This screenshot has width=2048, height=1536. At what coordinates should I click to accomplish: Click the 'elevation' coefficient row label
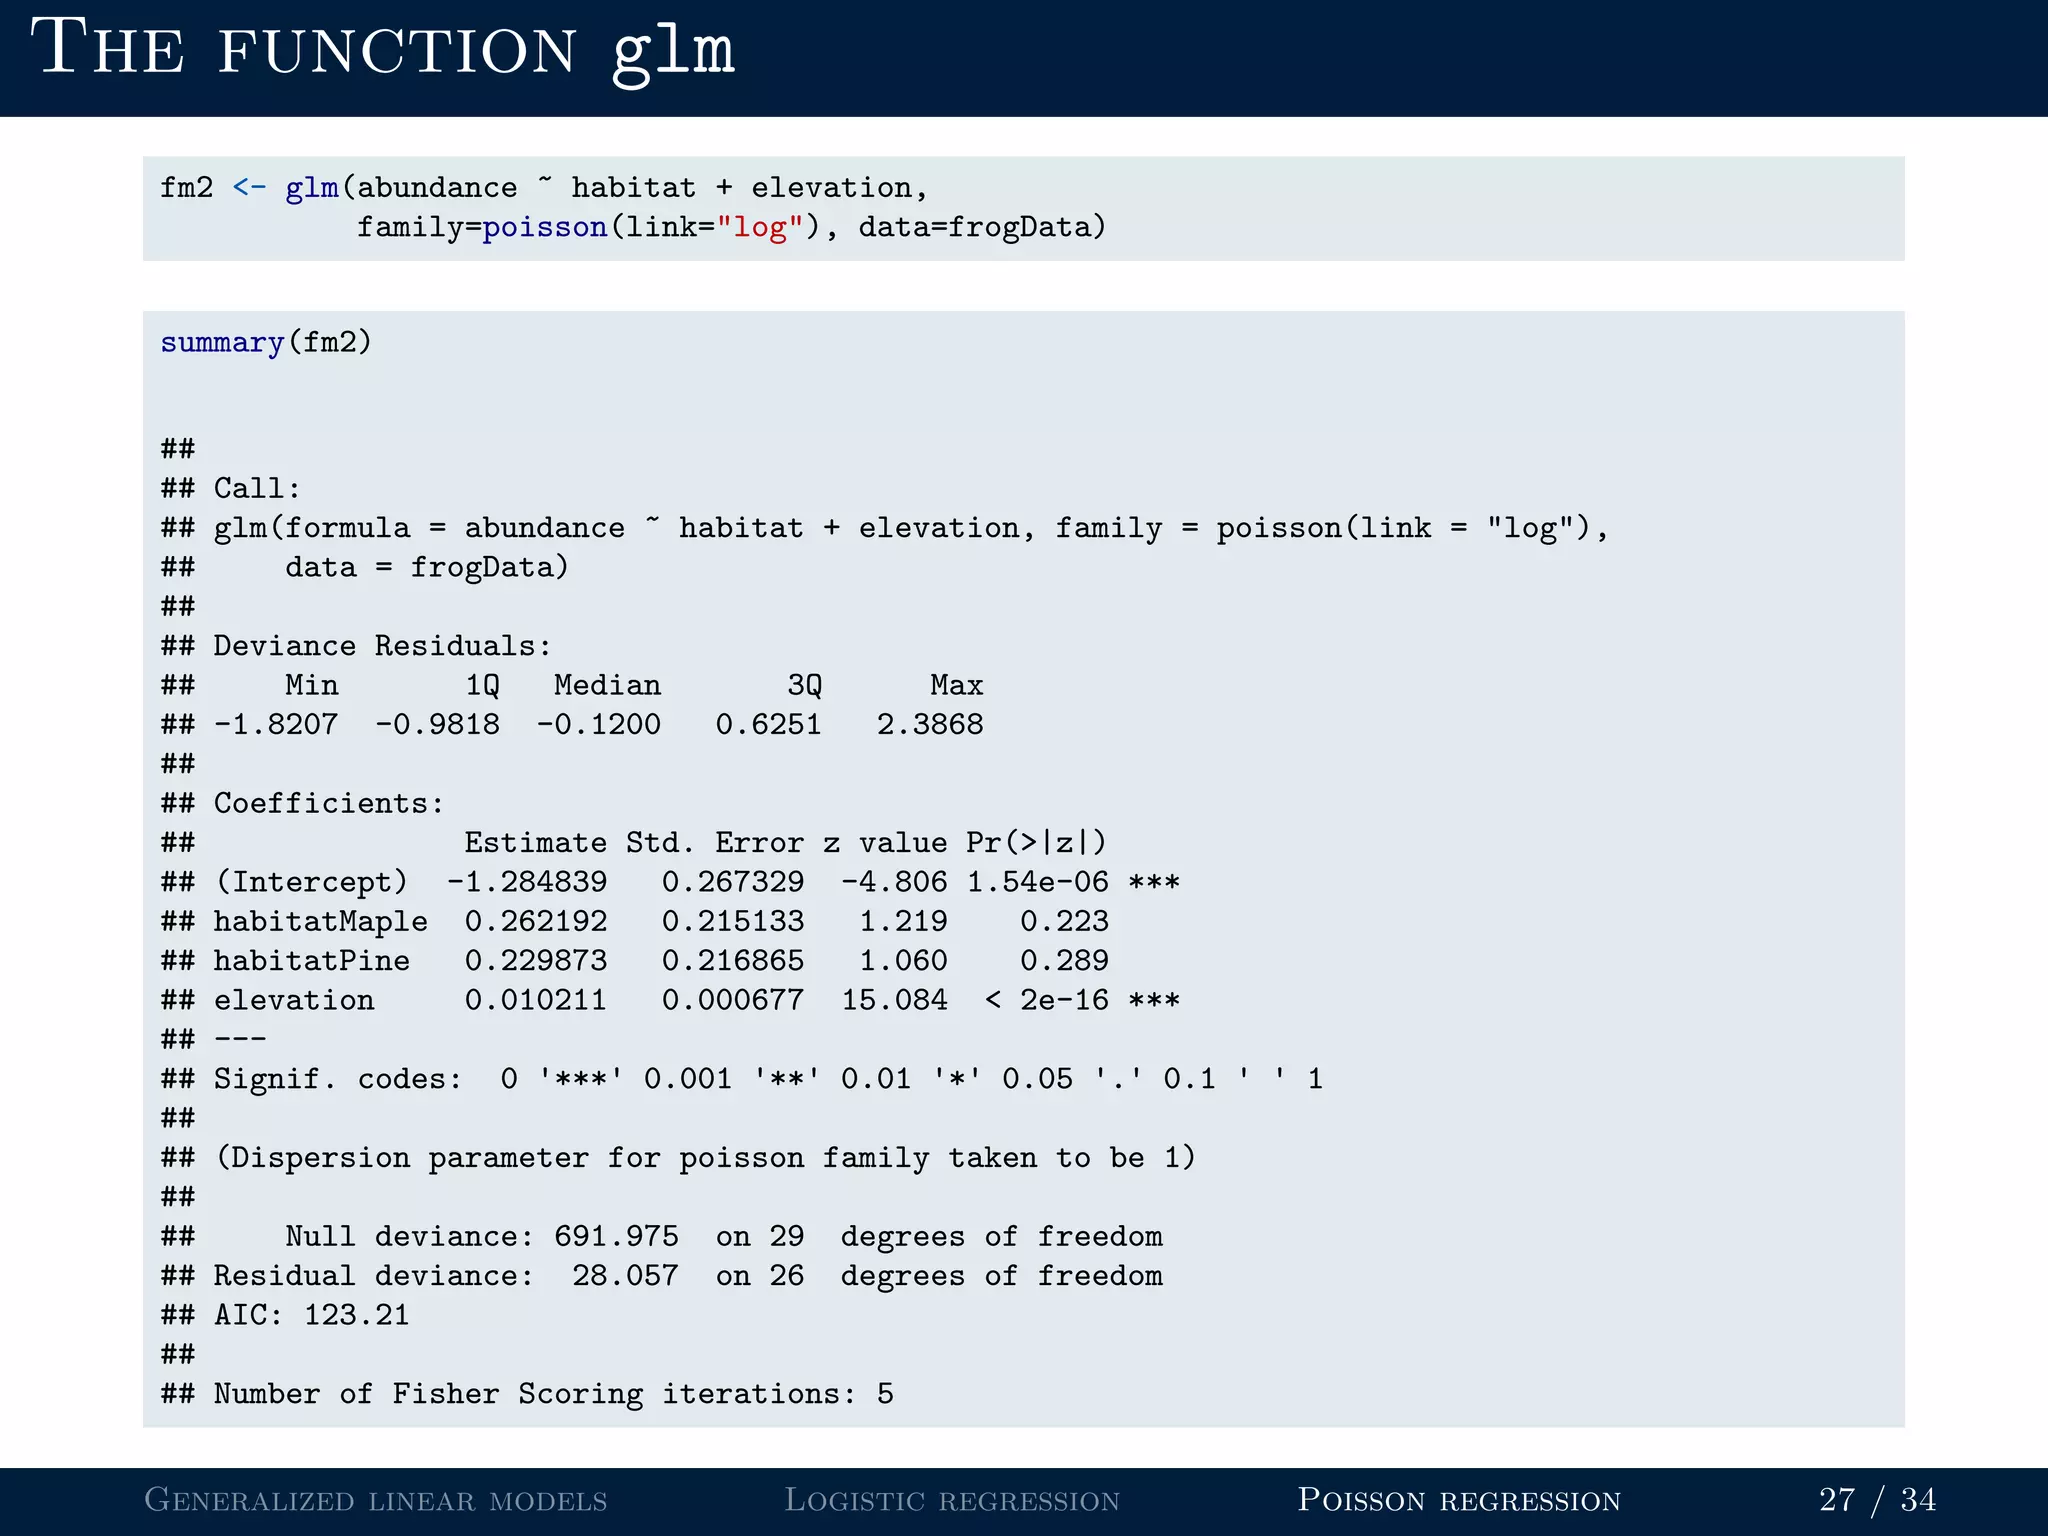(x=294, y=1000)
